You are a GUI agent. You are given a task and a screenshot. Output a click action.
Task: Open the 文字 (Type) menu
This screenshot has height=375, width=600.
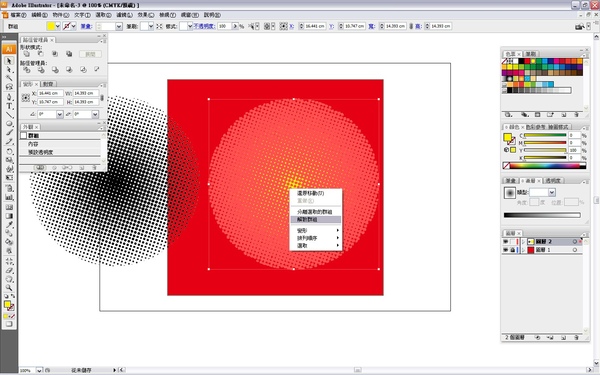point(82,15)
